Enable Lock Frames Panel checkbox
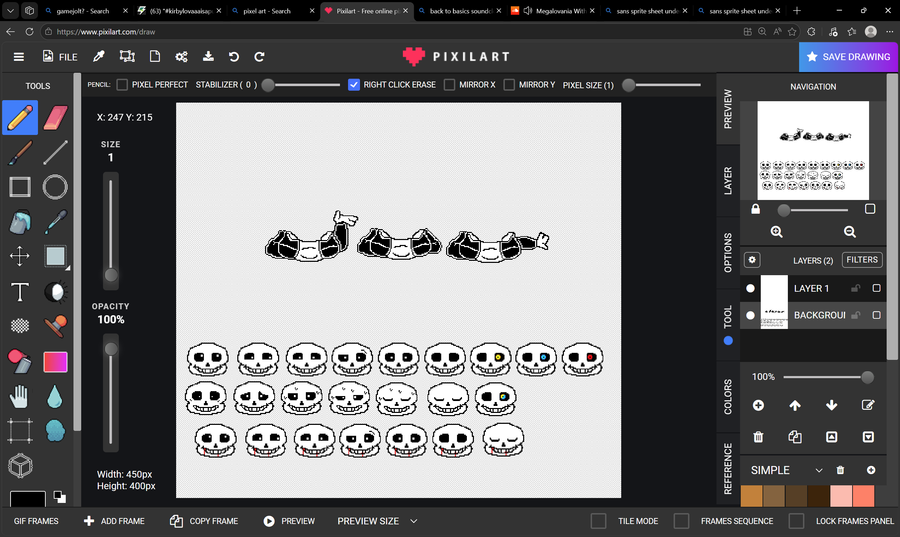The image size is (900, 537). tap(796, 521)
